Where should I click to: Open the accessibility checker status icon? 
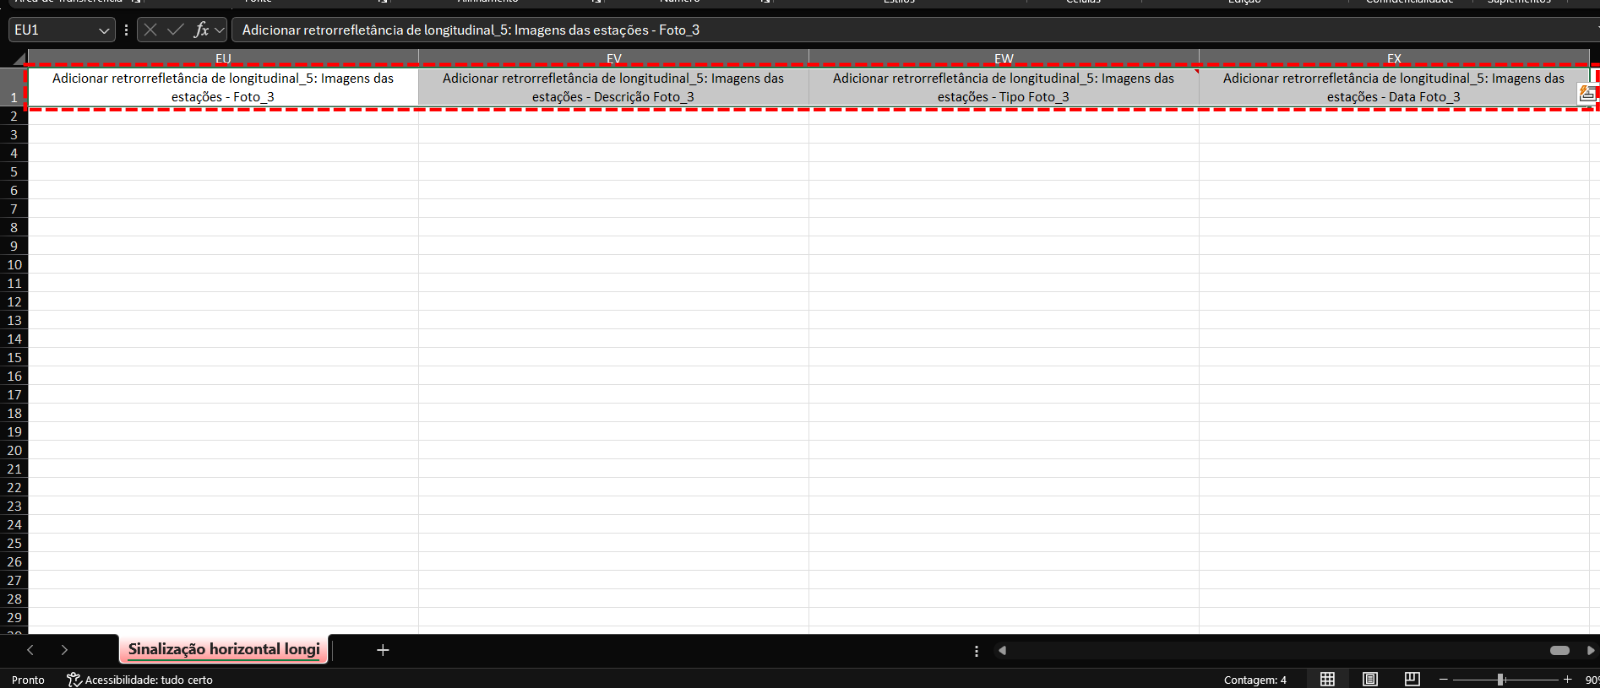coord(74,680)
